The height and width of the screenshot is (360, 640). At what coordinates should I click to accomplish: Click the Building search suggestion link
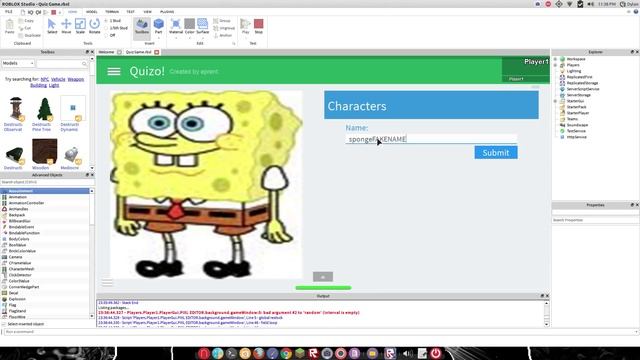click(38, 85)
